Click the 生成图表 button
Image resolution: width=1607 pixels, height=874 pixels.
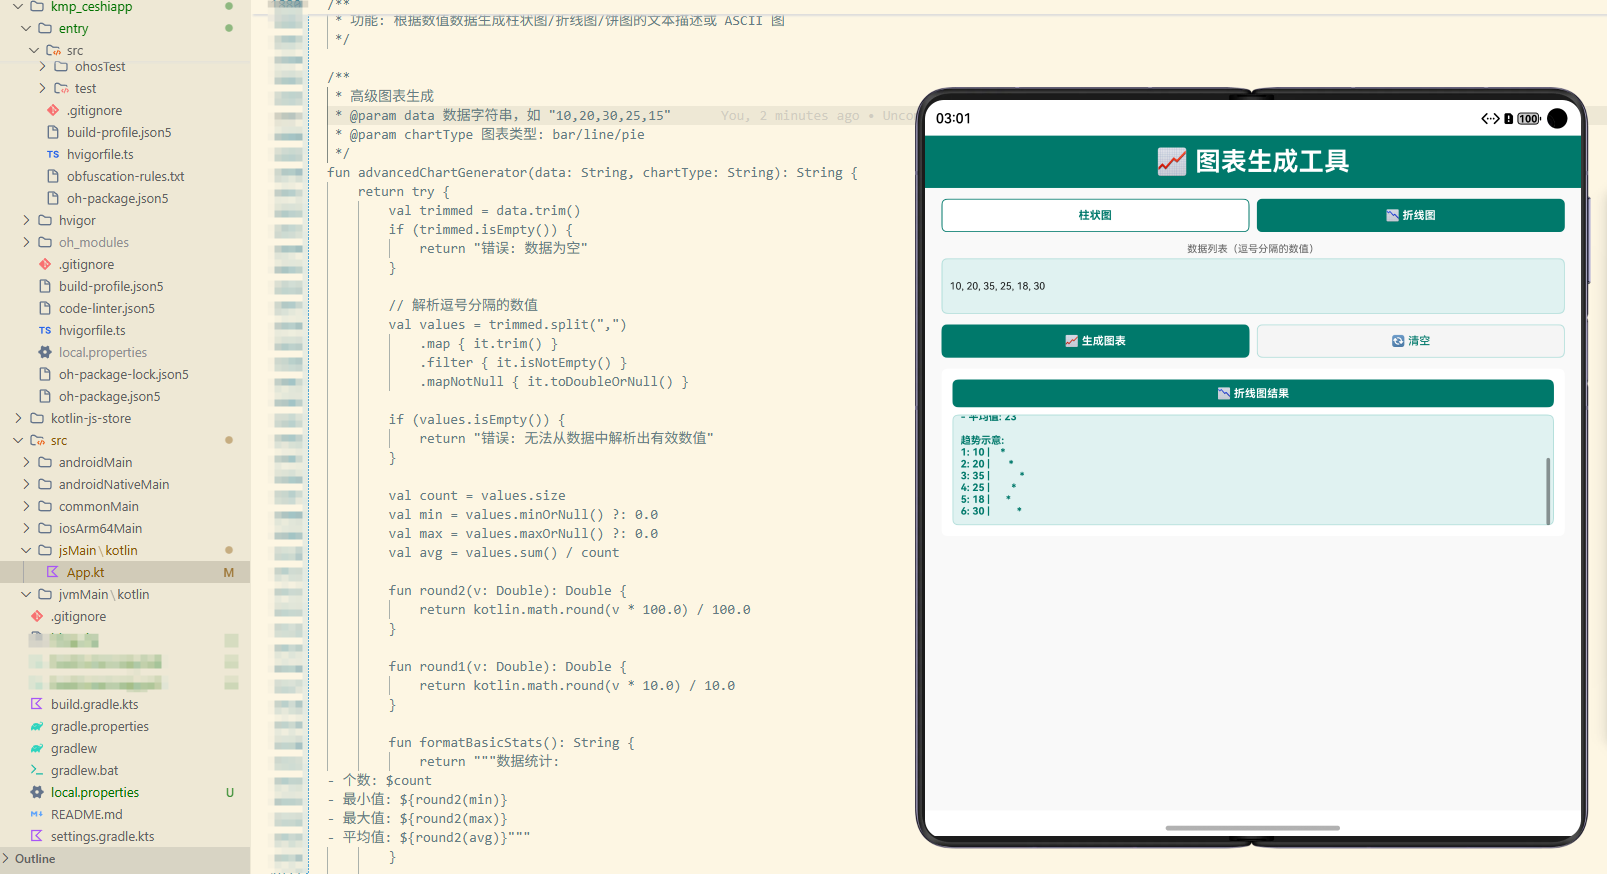1095,341
